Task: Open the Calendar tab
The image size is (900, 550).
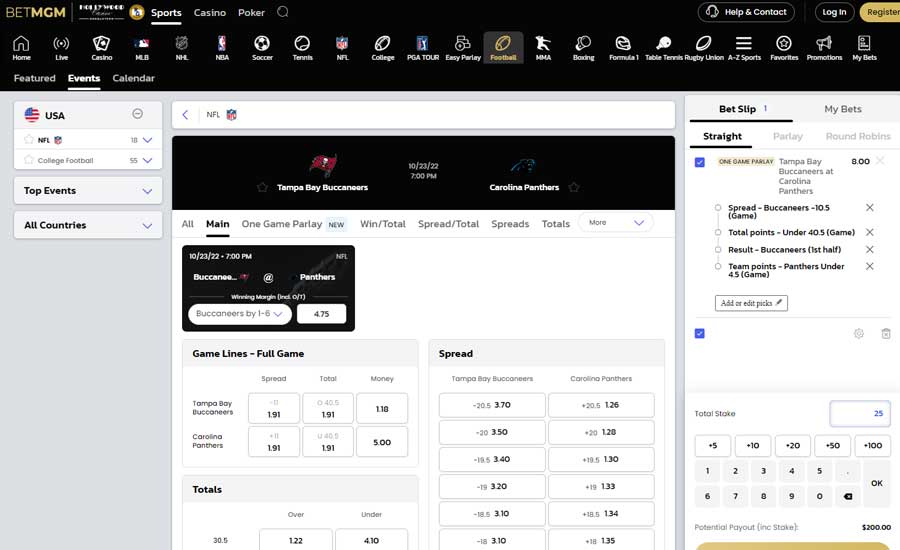Action: point(133,78)
